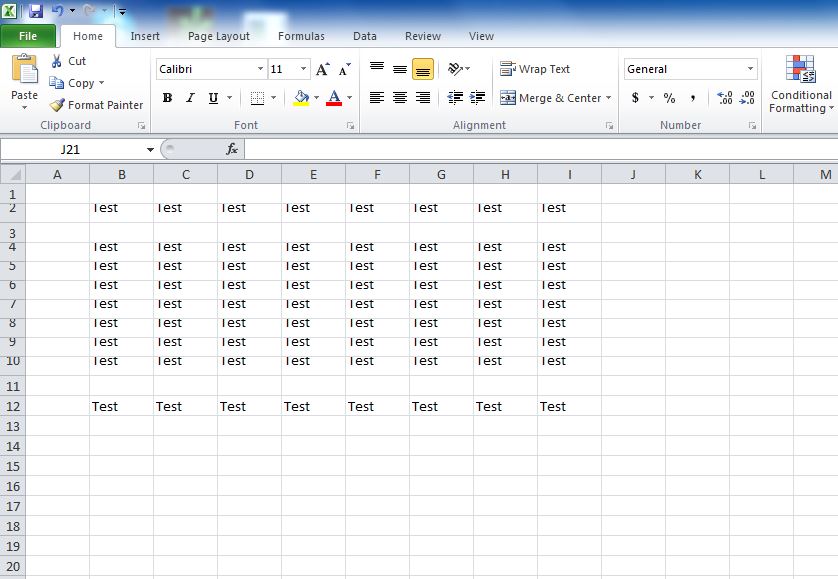Viewport: 838px width, 579px height.
Task: Toggle Italic formatting
Action: (x=190, y=98)
